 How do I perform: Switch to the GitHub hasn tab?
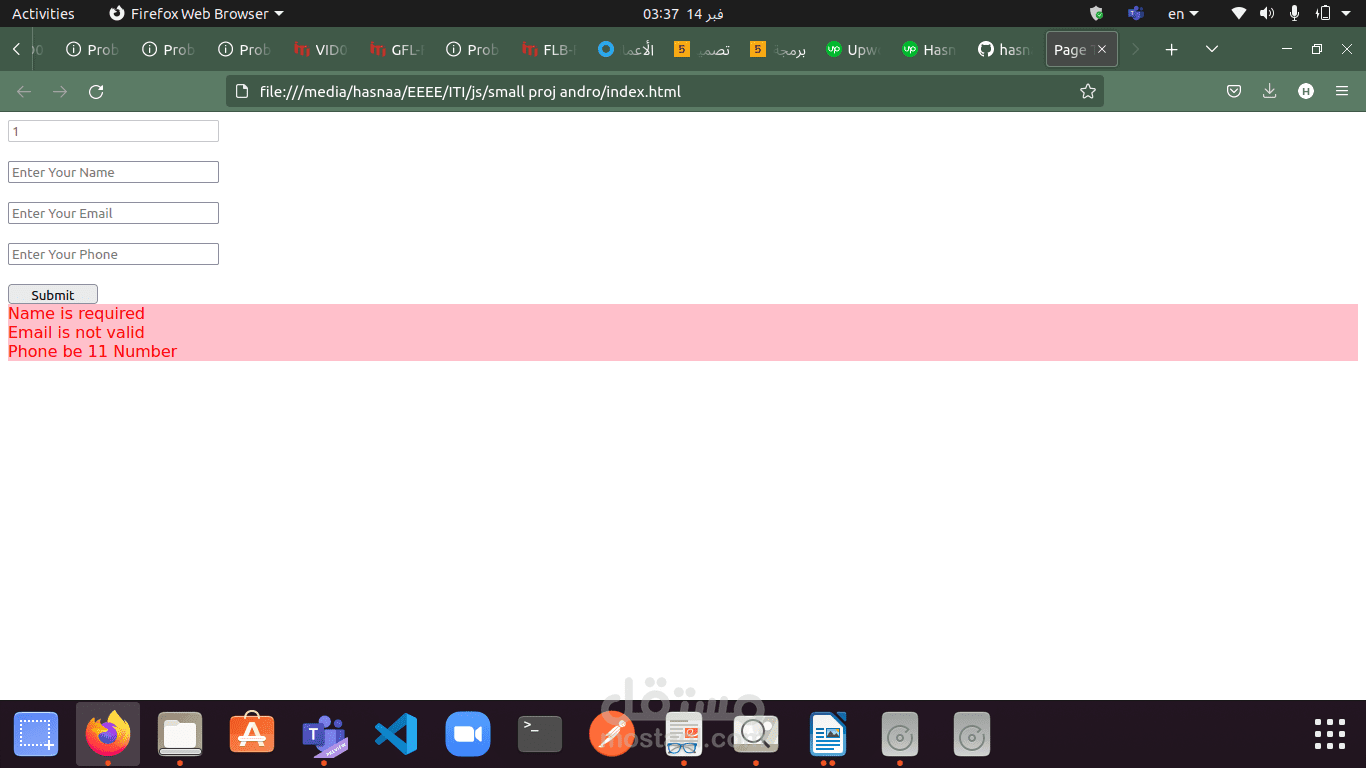click(1005, 50)
